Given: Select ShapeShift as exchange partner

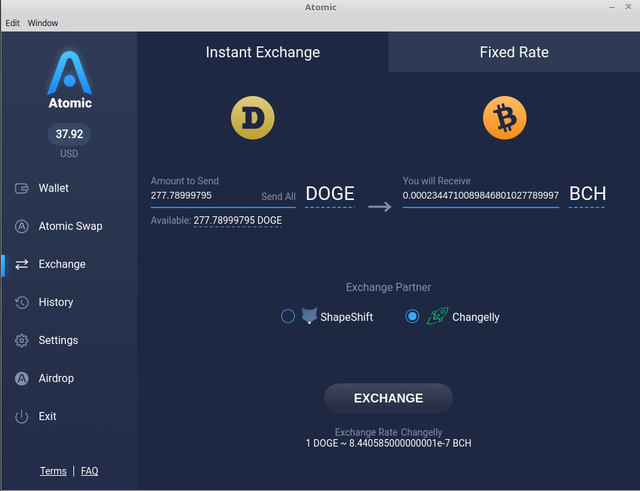Looking at the screenshot, I should click(x=288, y=316).
